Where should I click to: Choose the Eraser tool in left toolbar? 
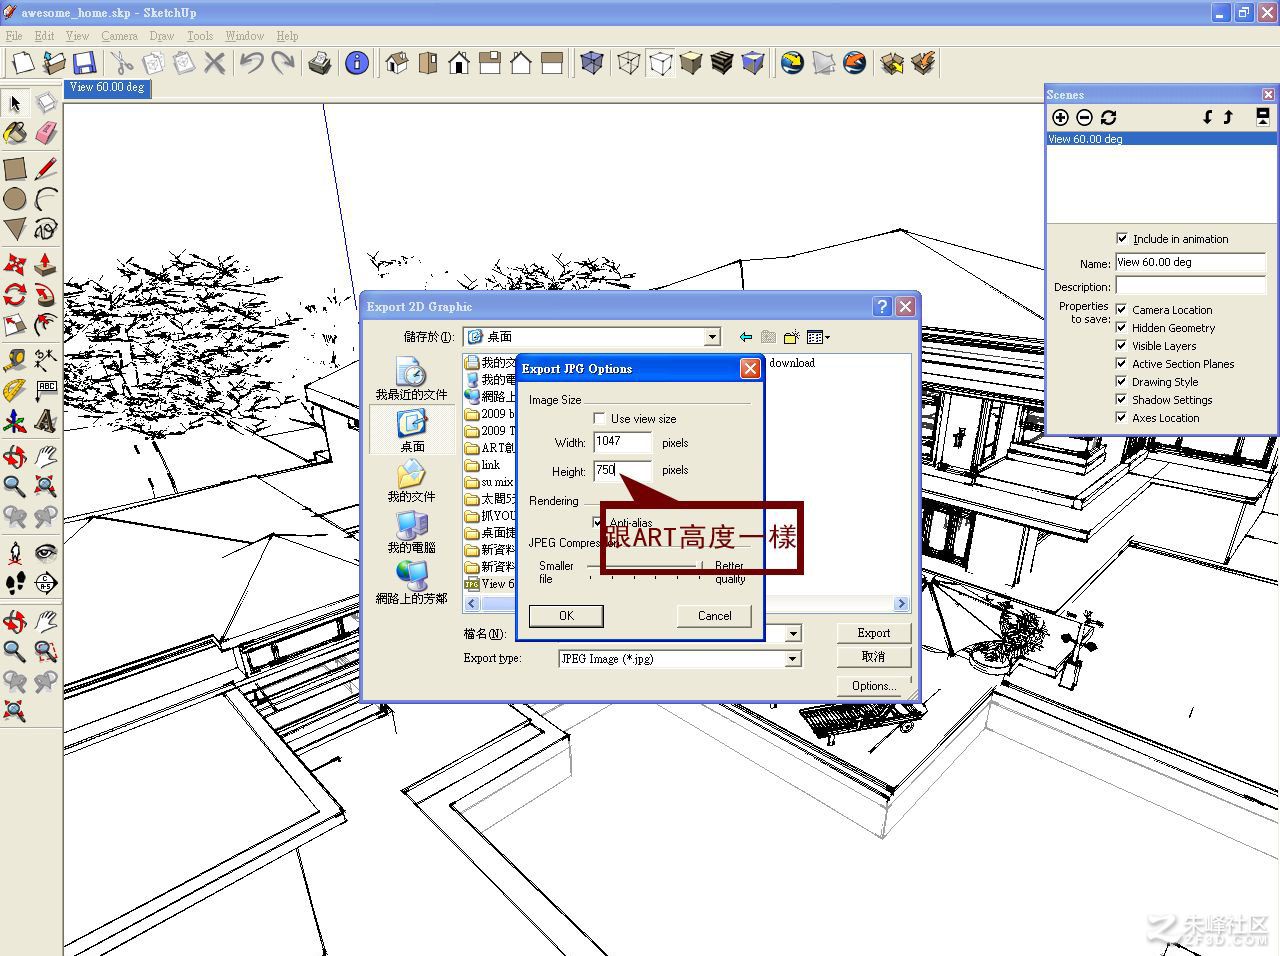(x=45, y=133)
